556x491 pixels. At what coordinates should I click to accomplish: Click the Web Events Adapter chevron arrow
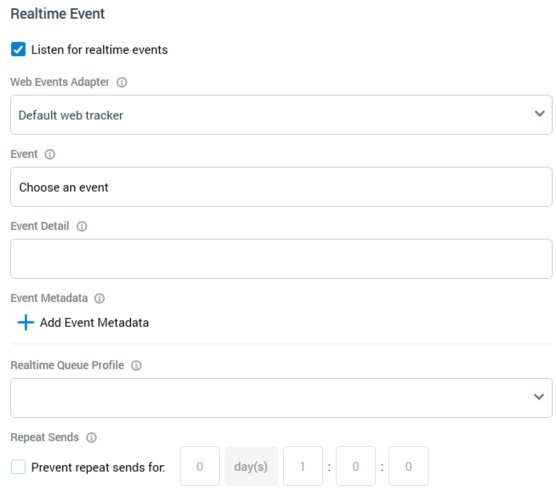click(x=540, y=113)
